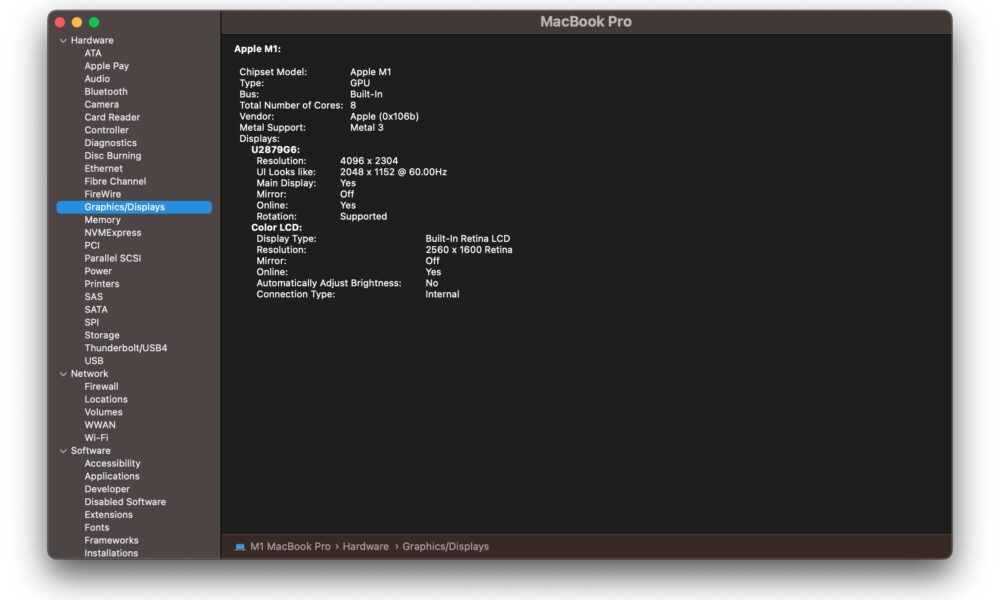Select Locations under Network

click(106, 399)
